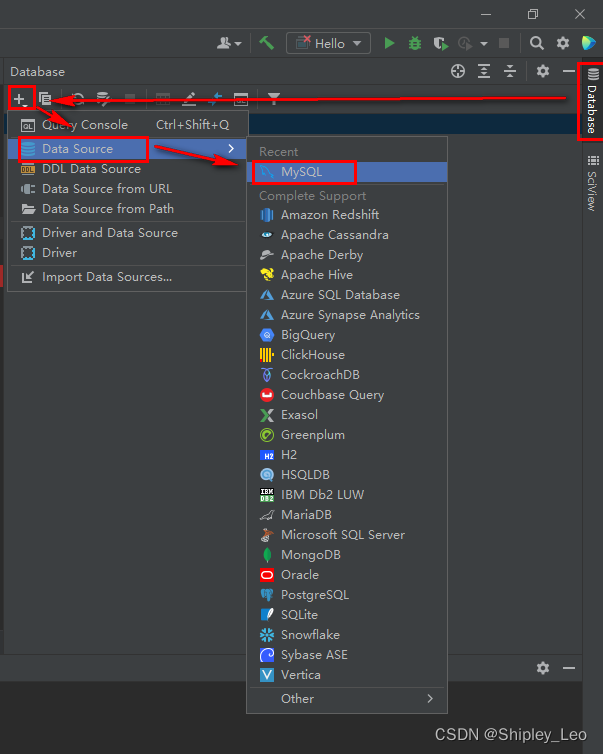
Task: Hide the Database panel with minus icon
Action: pos(569,72)
